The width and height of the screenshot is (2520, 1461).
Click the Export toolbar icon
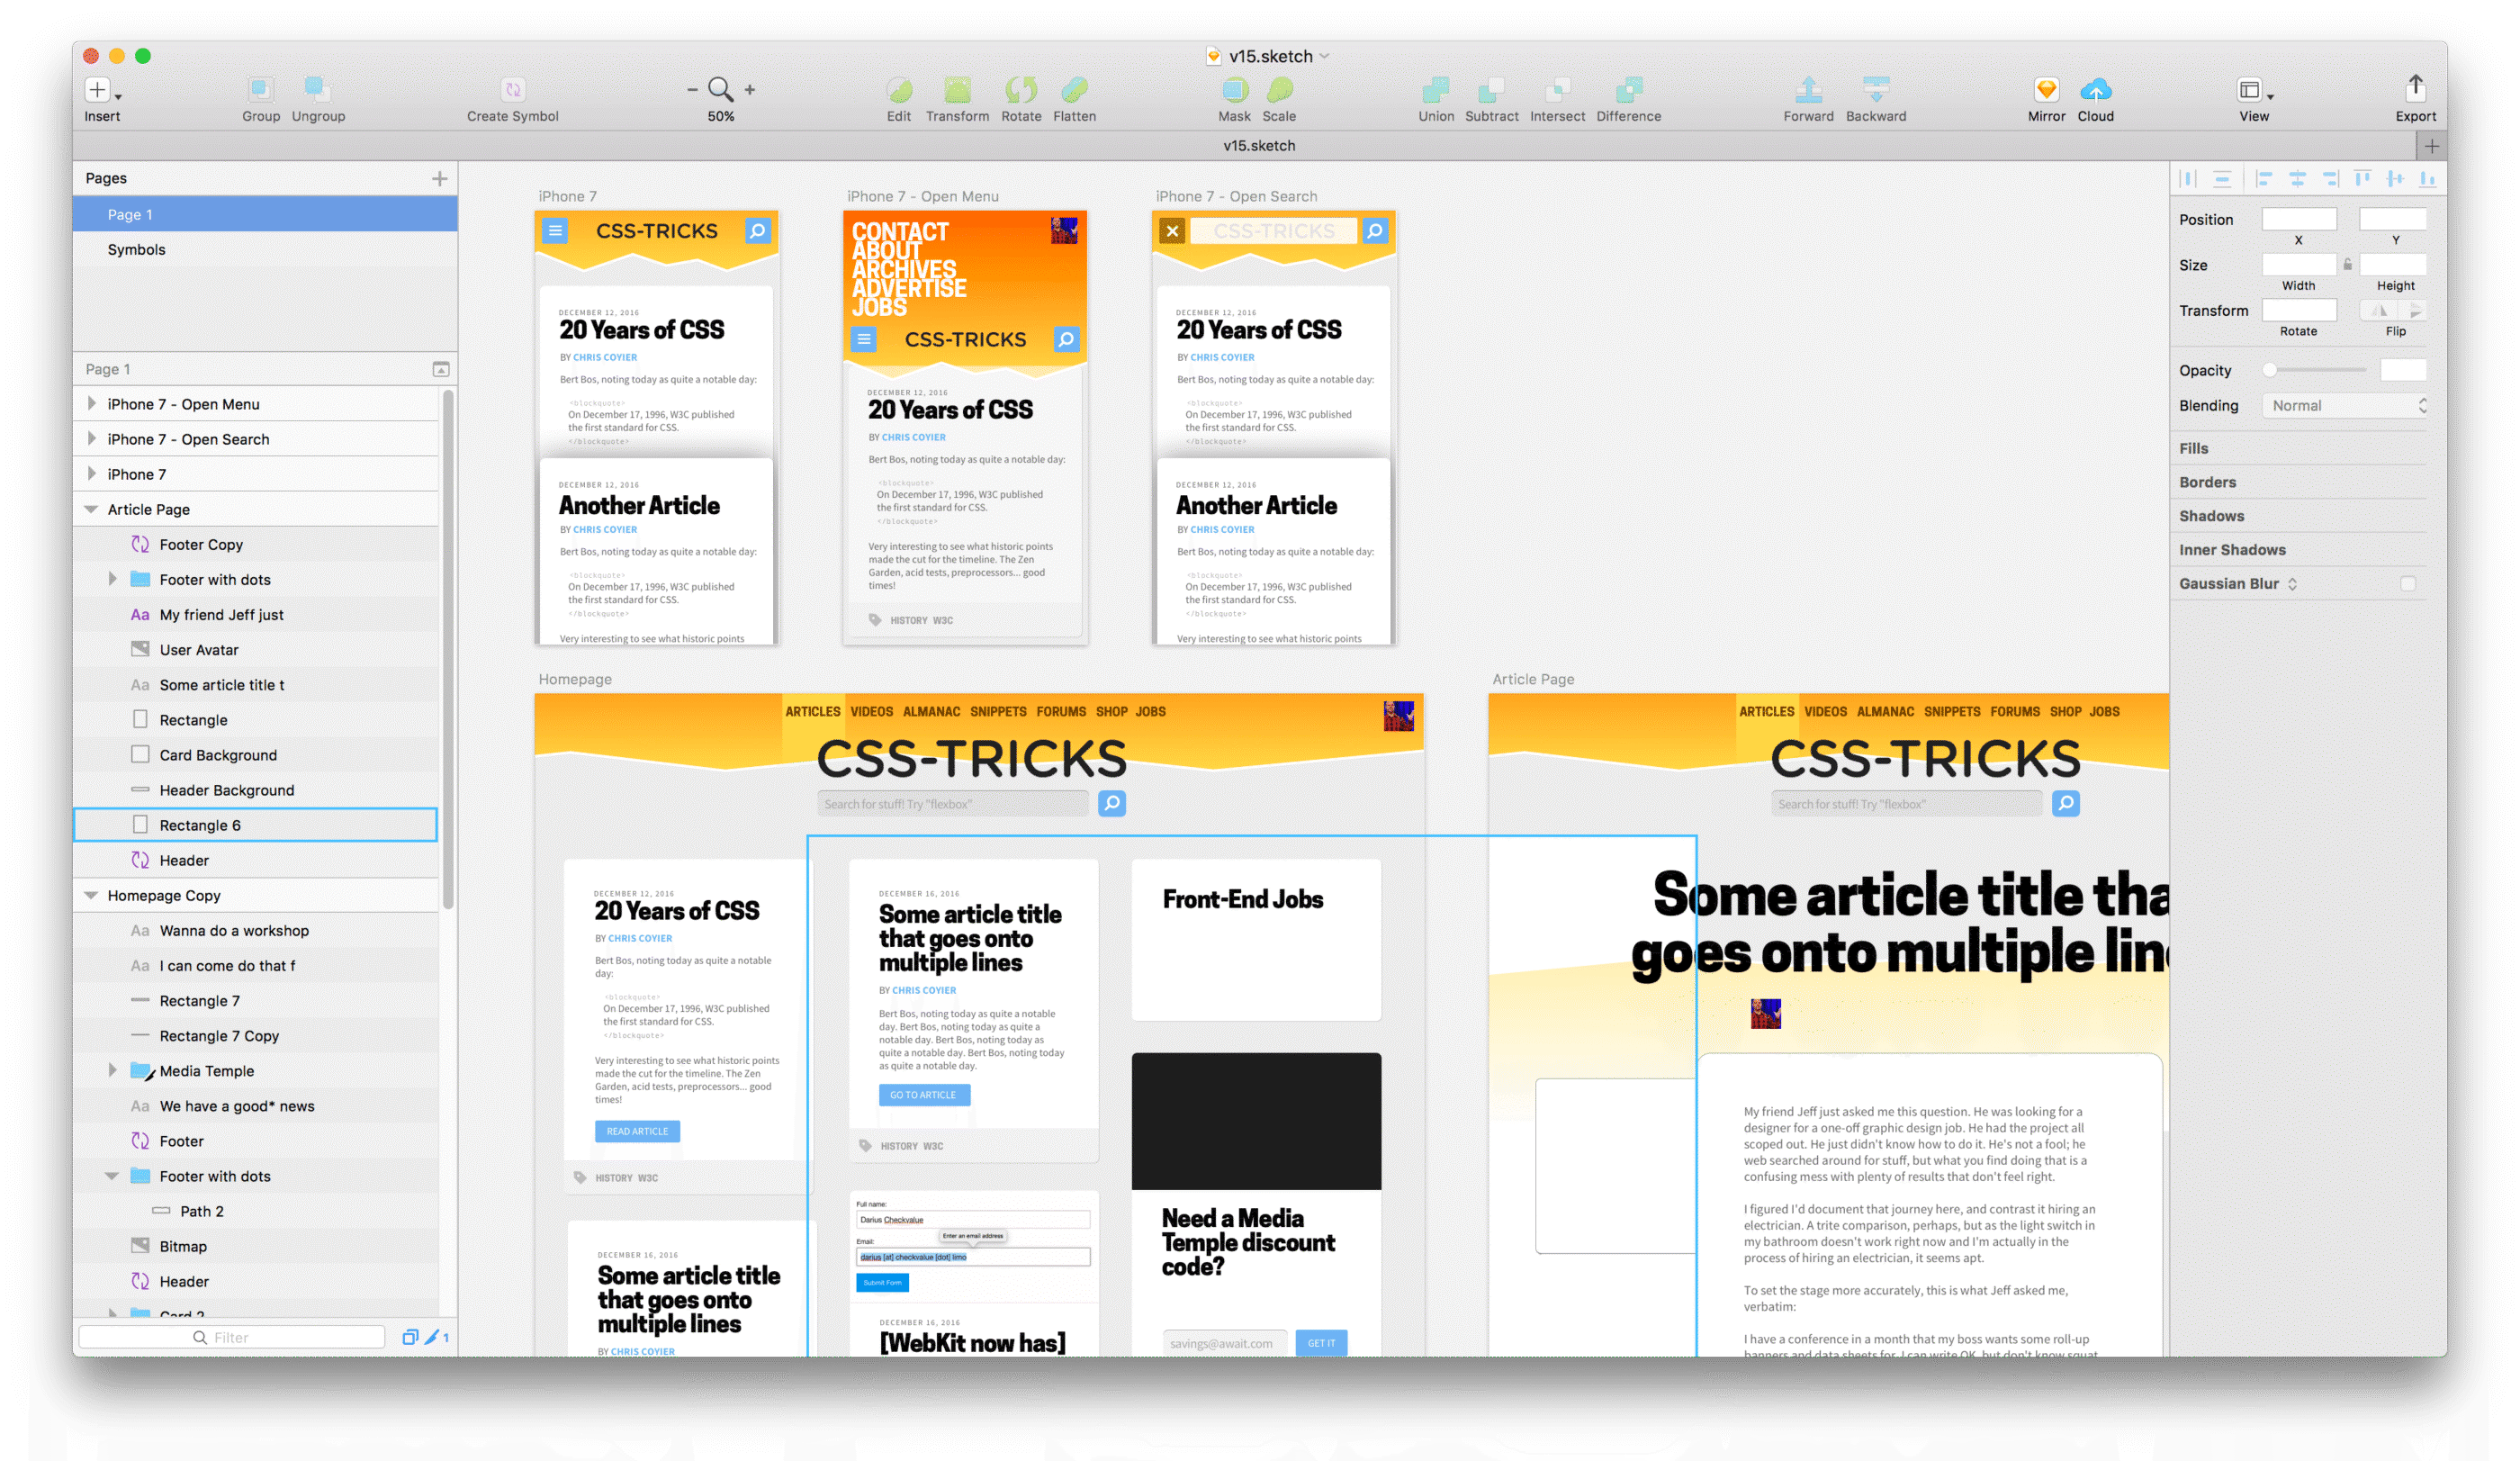(x=2415, y=88)
